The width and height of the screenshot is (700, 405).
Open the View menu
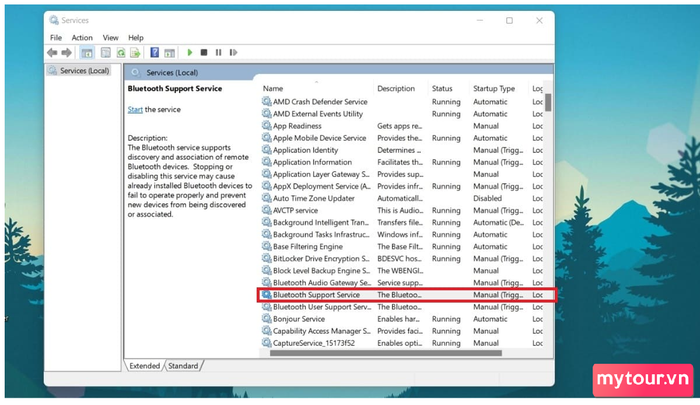coord(110,38)
